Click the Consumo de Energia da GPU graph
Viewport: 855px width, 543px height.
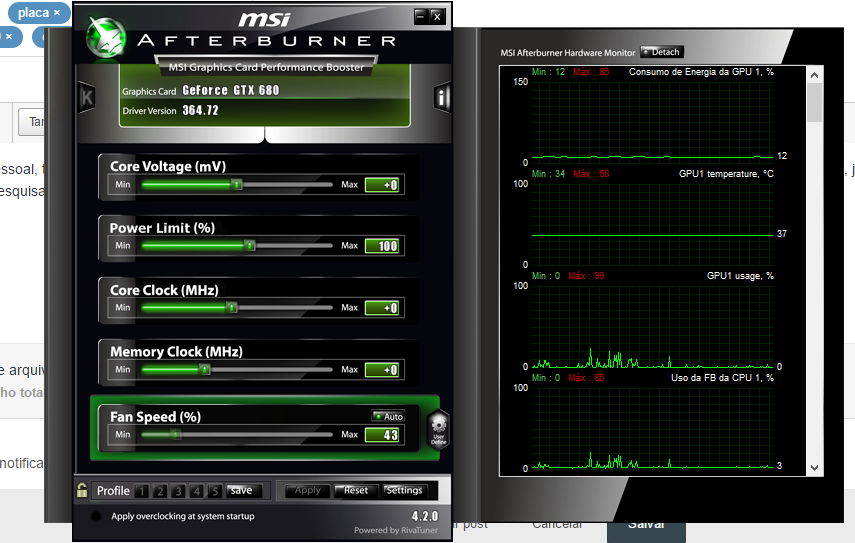coord(653,122)
